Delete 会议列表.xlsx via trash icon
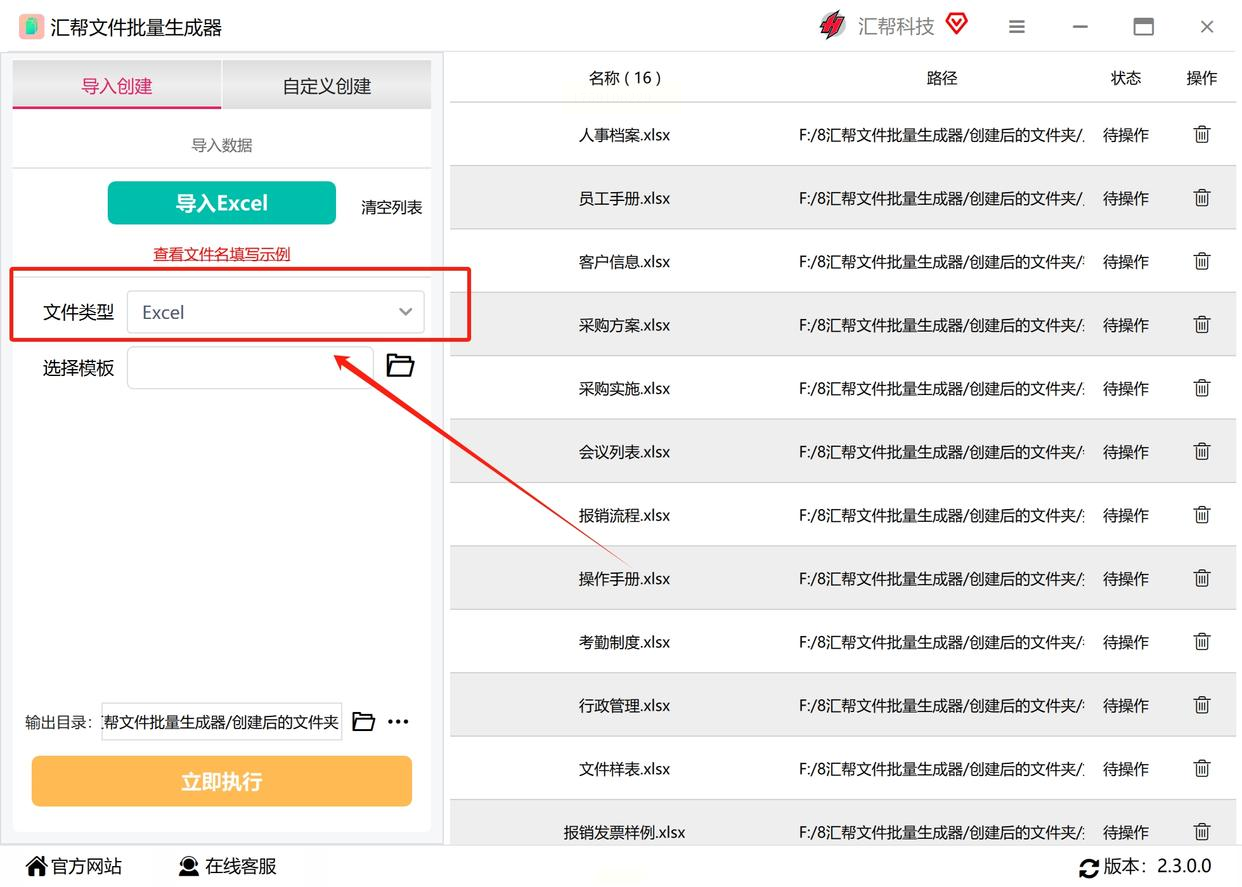 pos(1202,451)
